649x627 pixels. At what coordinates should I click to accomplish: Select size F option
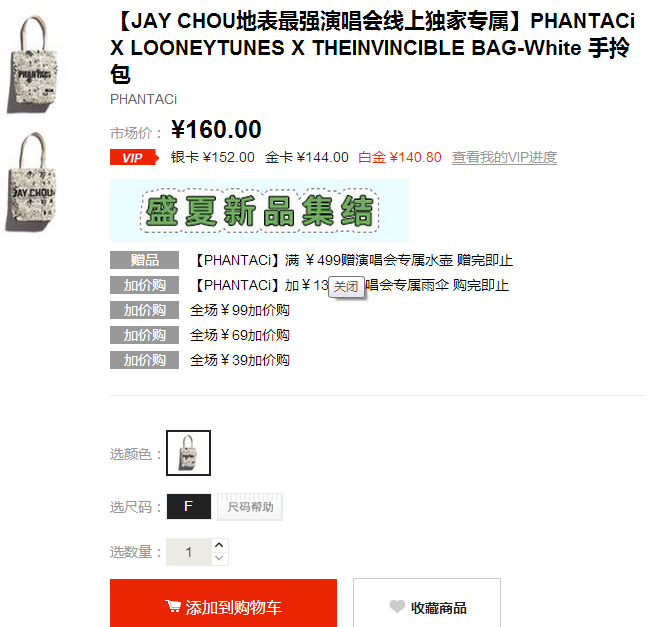point(189,506)
